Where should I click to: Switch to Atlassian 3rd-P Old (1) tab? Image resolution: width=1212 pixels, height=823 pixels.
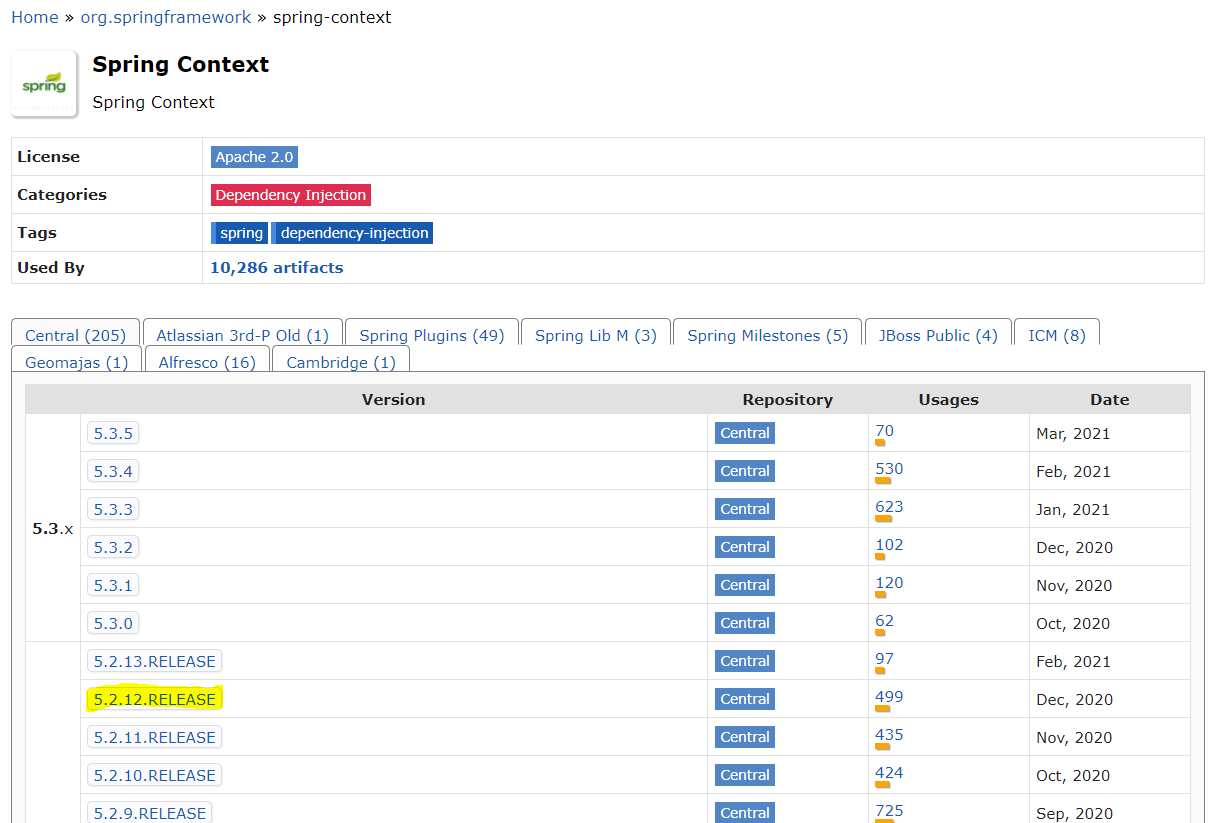(x=243, y=335)
